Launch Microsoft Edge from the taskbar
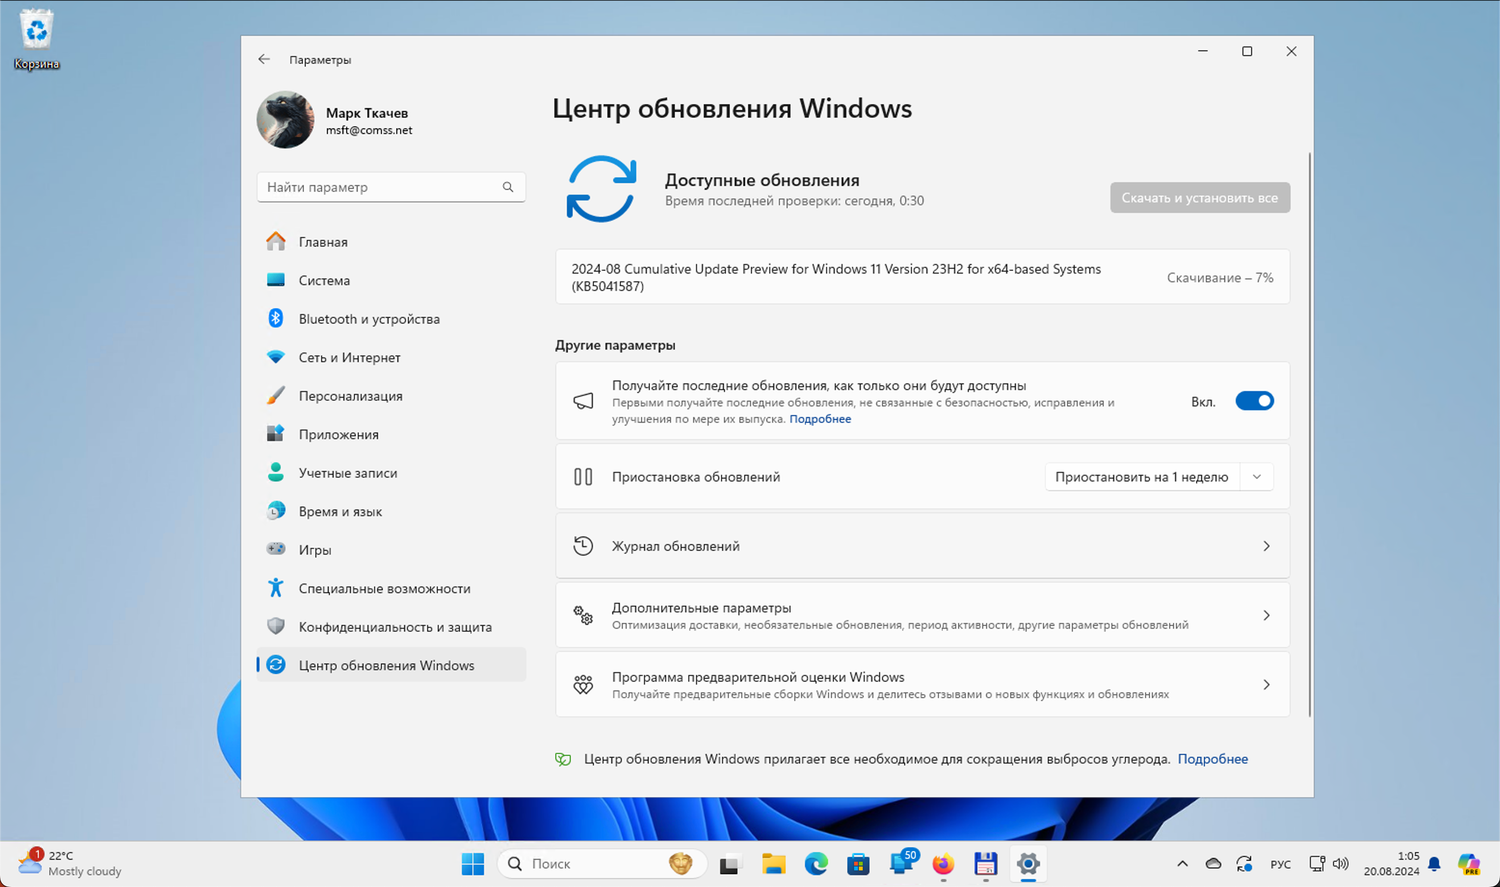Screen dimensions: 1500x887 (816, 864)
